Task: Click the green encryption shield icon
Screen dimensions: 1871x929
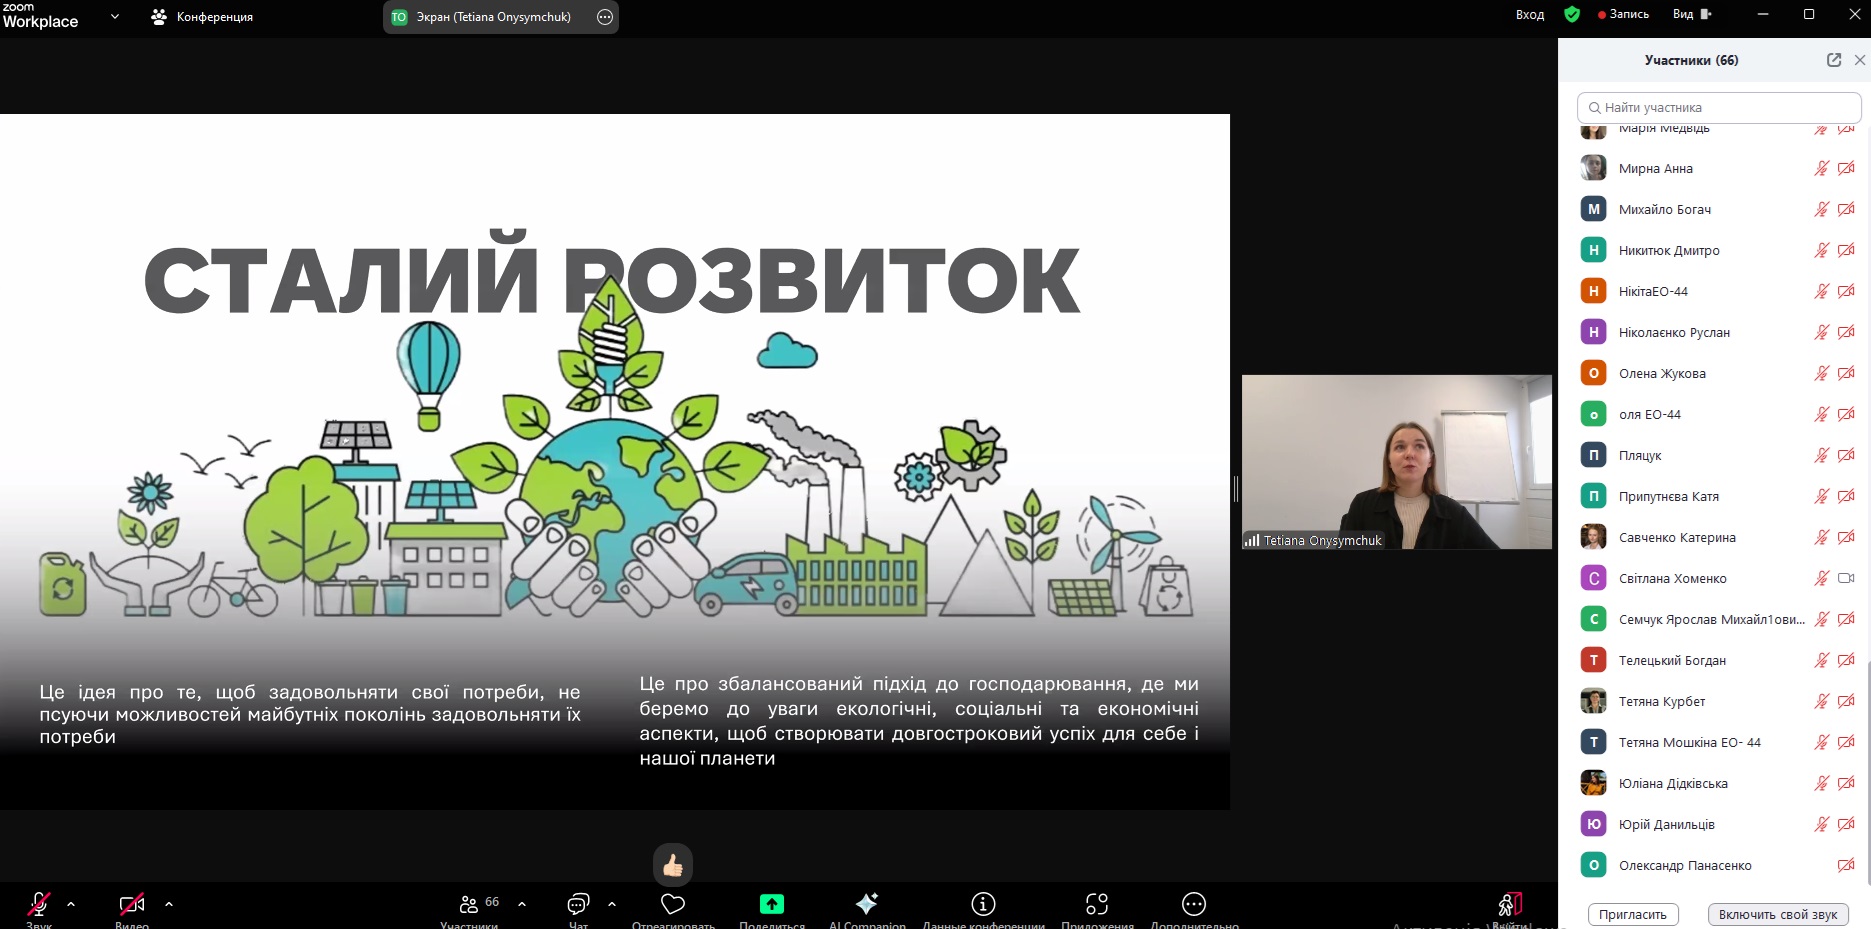Action: 1572,15
